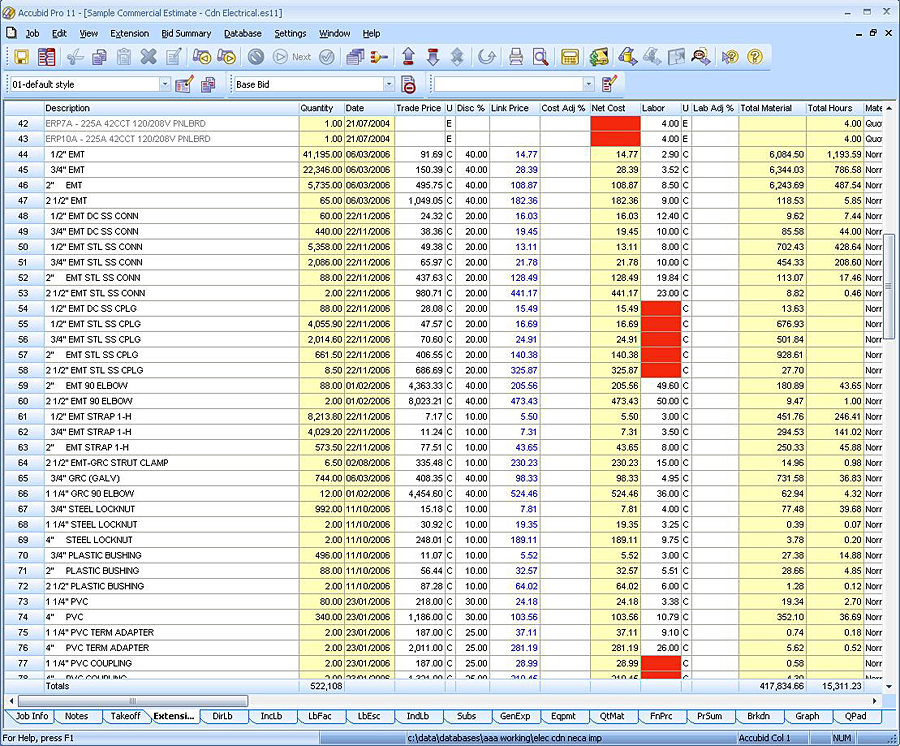Expand the 01-default style dropdown
This screenshot has height=746, width=900.
[x=164, y=85]
